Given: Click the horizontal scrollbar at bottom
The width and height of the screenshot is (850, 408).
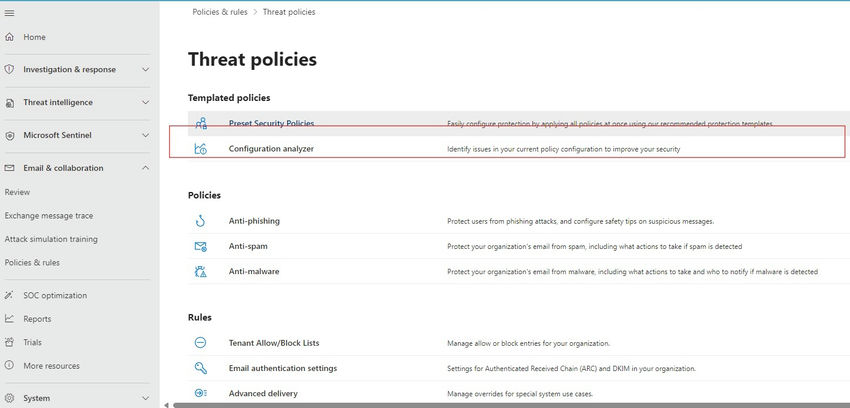Looking at the screenshot, I should [x=500, y=405].
